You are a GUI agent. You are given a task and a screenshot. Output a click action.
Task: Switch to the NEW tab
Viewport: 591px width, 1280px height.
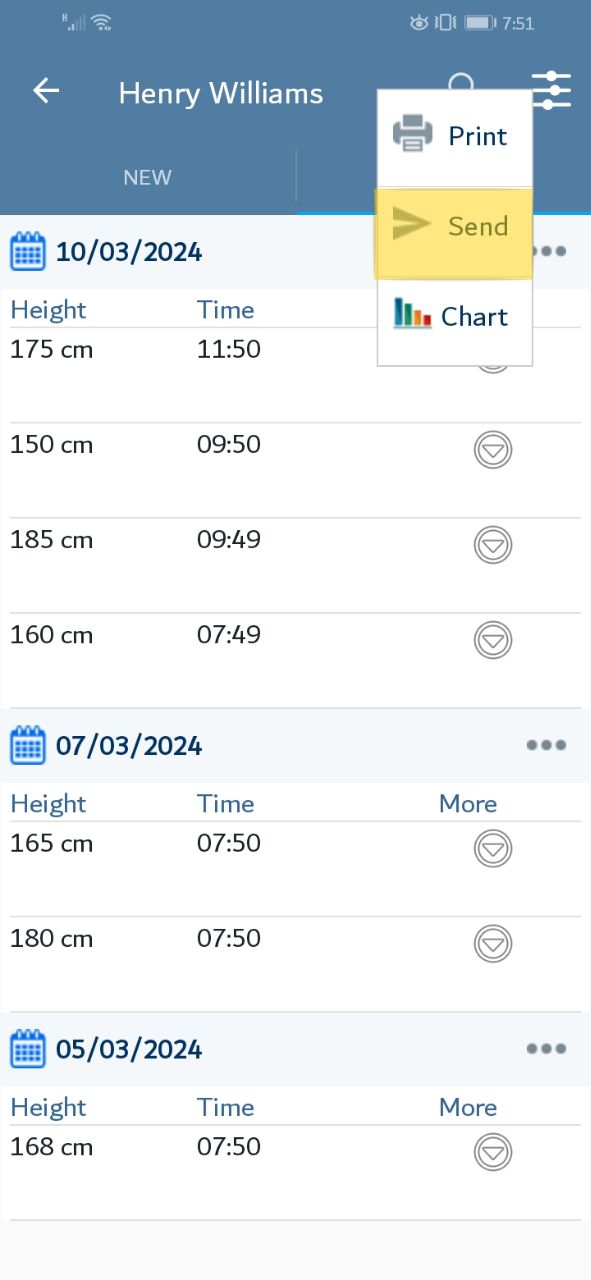pos(147,178)
